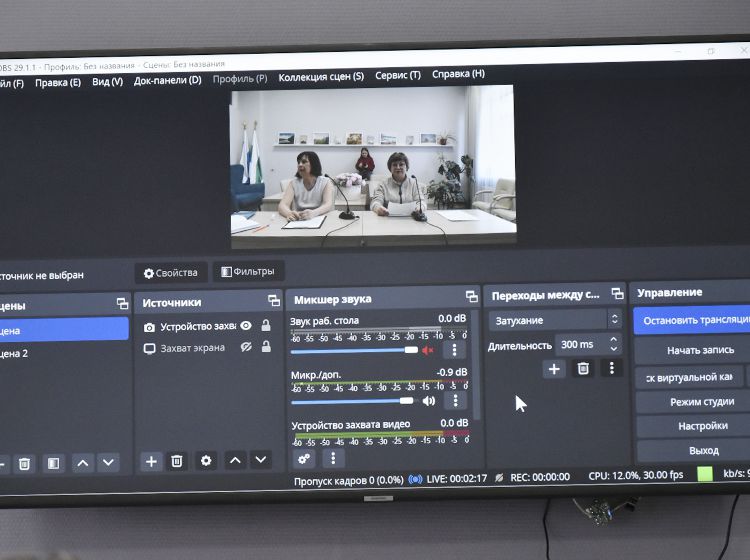
Task: Open scene filters icon in Scenes panel
Action: [x=53, y=463]
